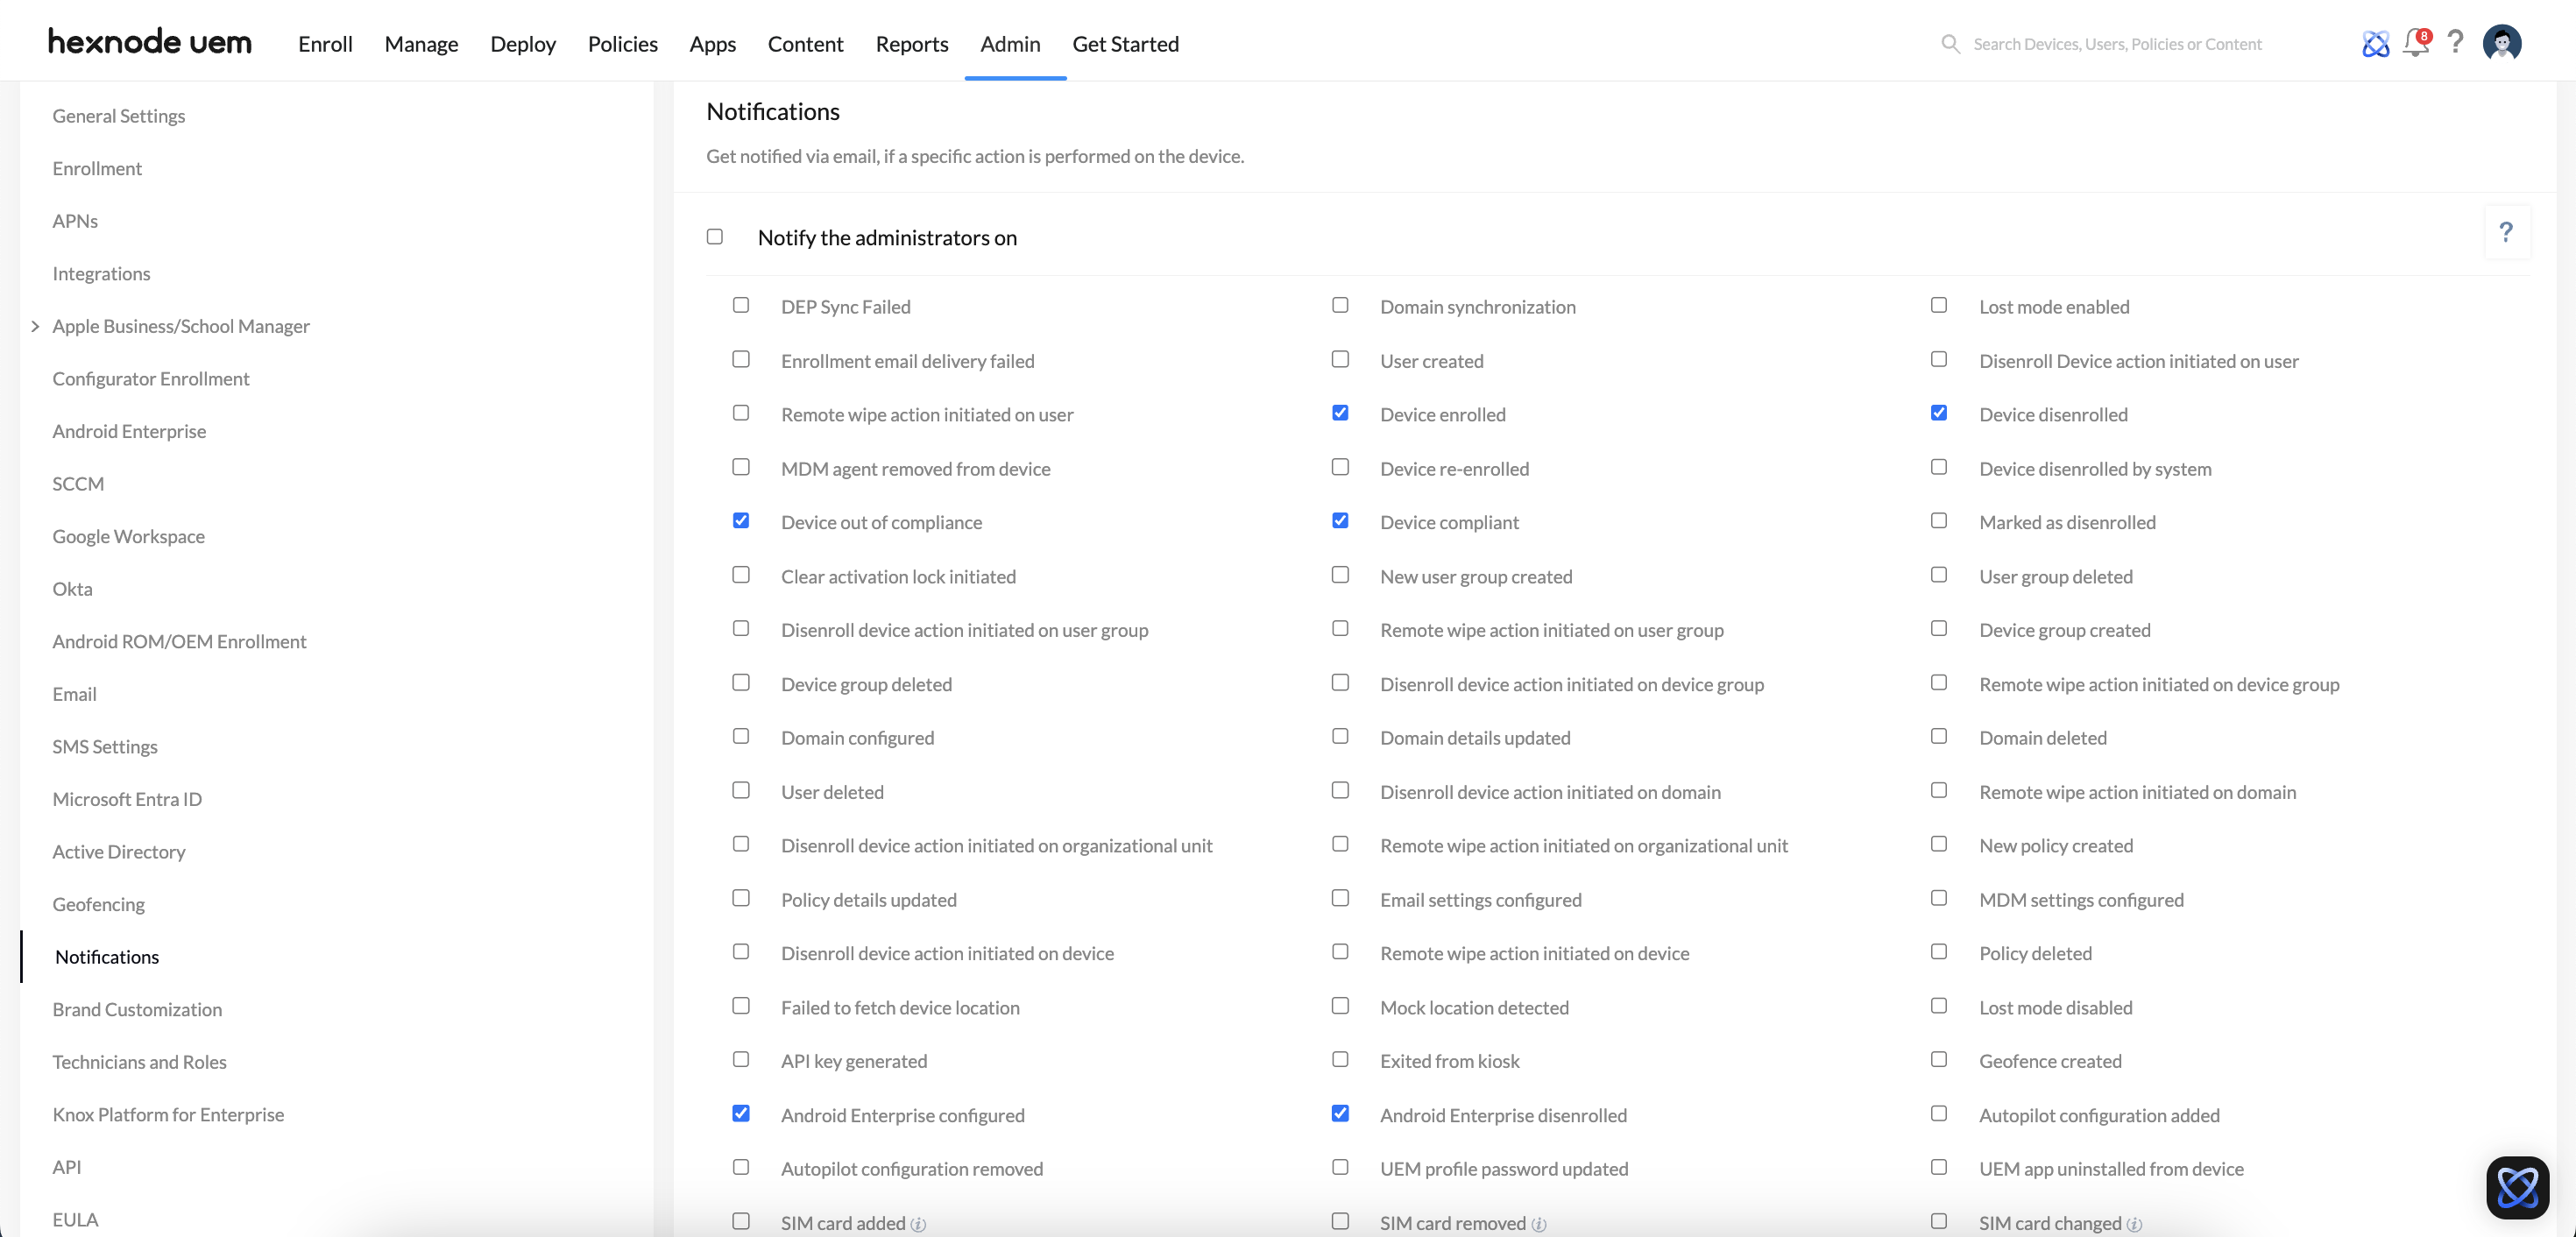Open the floating chat assistant button
The height and width of the screenshot is (1237, 2576).
pos(2516,1187)
